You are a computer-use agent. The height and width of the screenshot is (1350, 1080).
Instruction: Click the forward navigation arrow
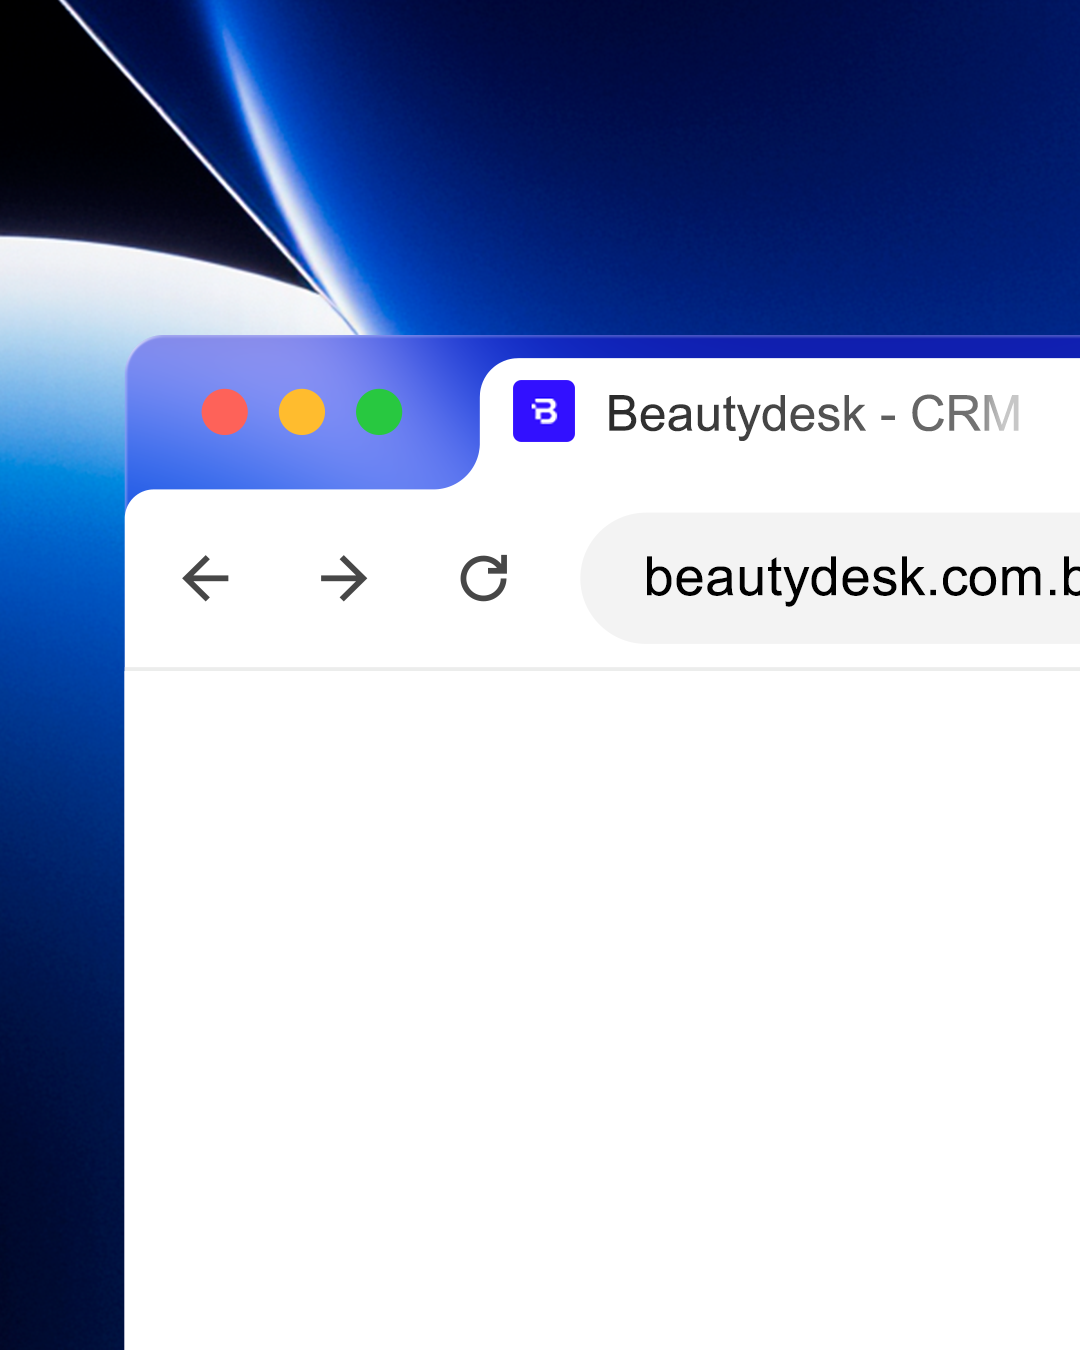coord(344,578)
